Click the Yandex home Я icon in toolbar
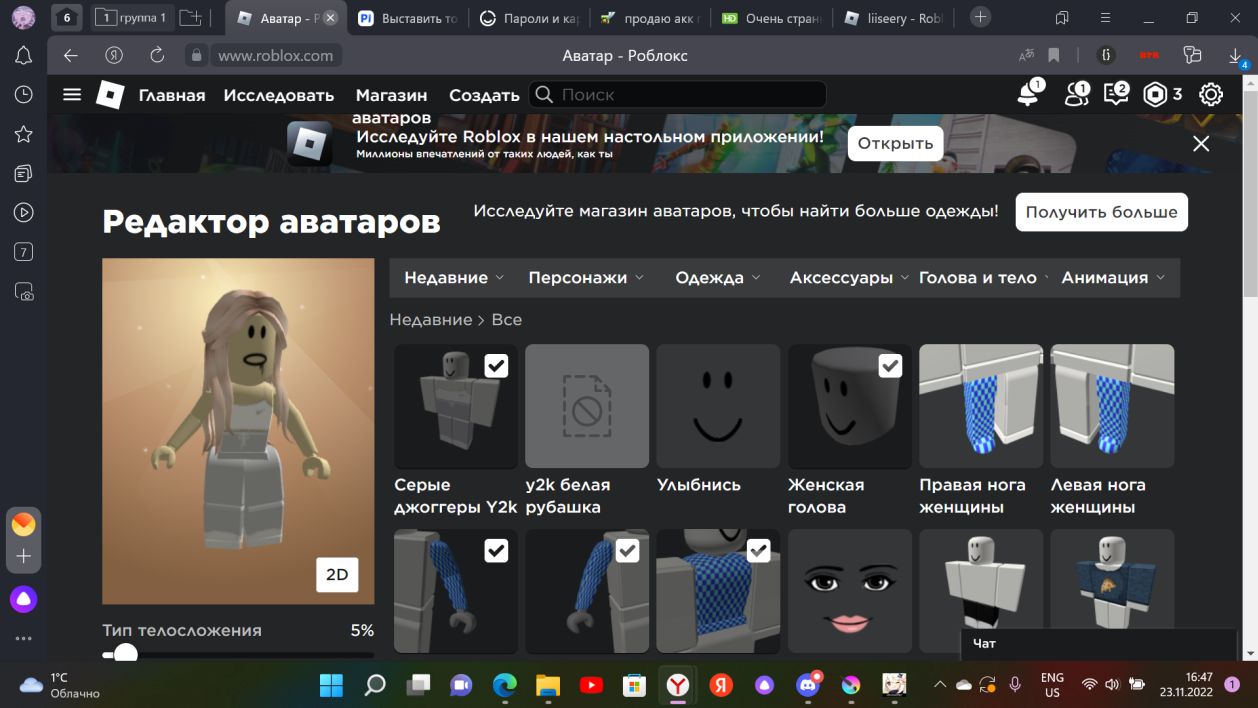 pos(114,55)
